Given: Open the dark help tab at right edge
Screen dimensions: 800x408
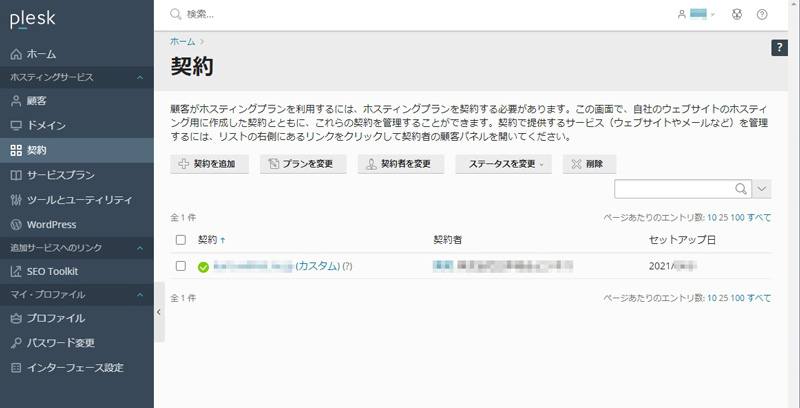Looking at the screenshot, I should (x=780, y=48).
